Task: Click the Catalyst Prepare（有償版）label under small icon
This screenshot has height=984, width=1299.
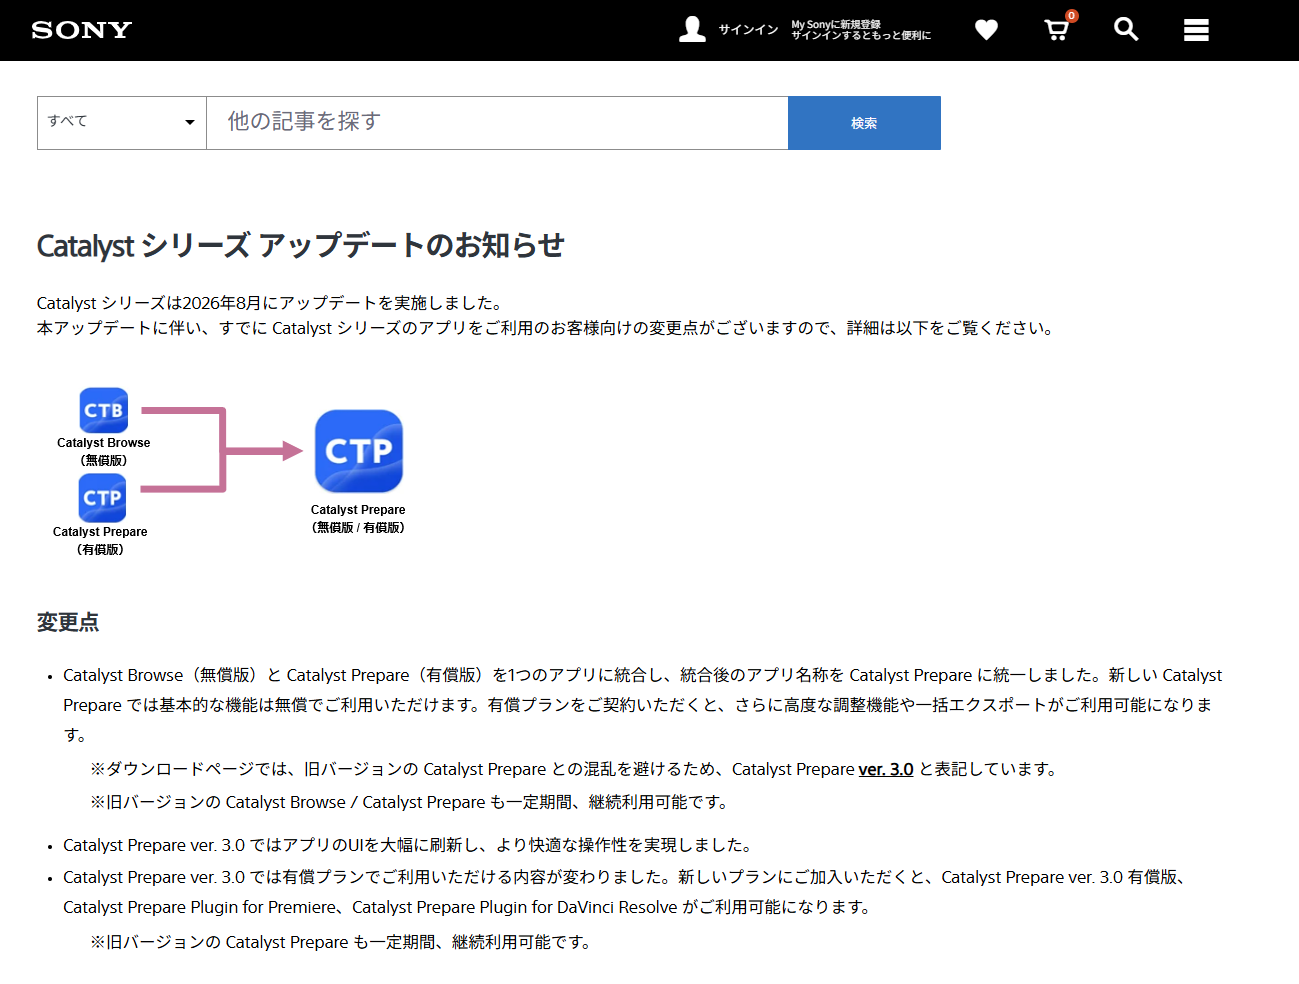Action: (100, 540)
